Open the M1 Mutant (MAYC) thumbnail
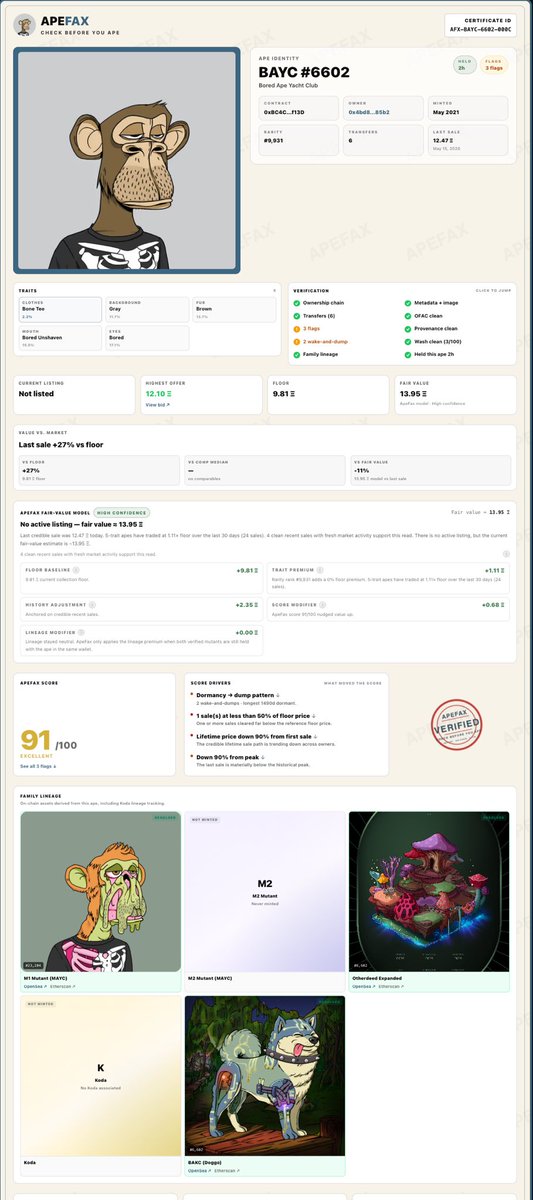The width and height of the screenshot is (533, 1200). 99,894
